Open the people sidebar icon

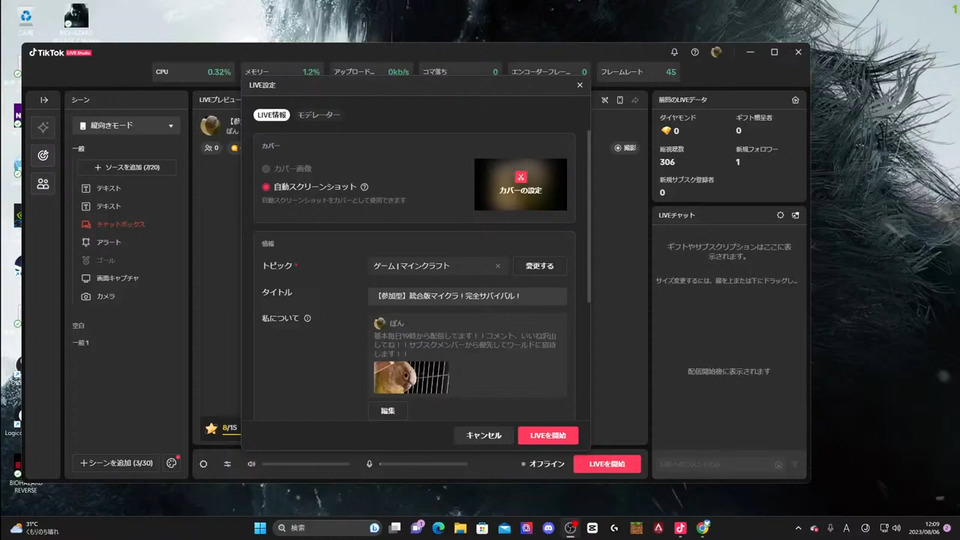(43, 184)
